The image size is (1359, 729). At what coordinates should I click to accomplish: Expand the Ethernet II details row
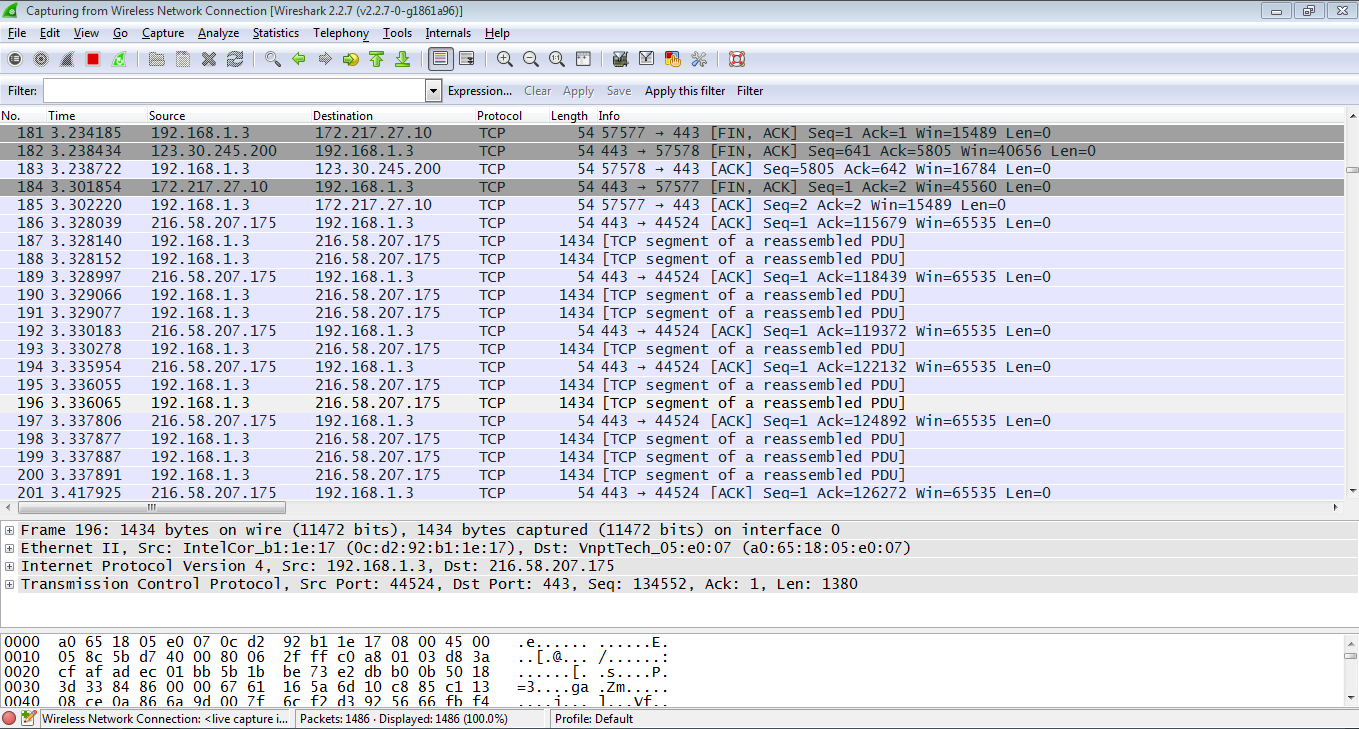tap(9, 548)
